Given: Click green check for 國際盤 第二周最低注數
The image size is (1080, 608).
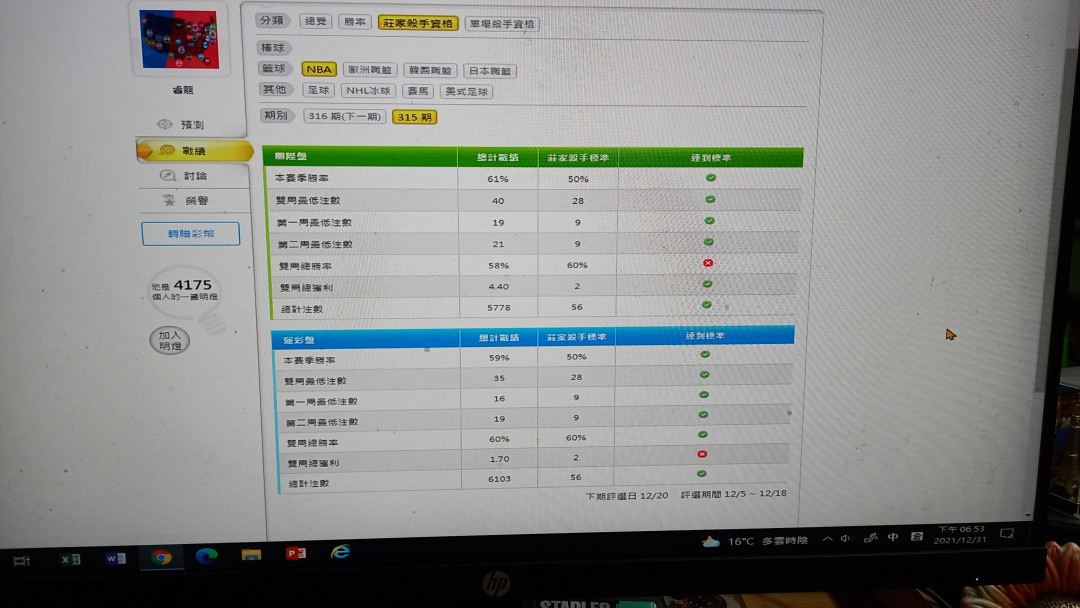Looking at the screenshot, I should pyautogui.click(x=709, y=242).
